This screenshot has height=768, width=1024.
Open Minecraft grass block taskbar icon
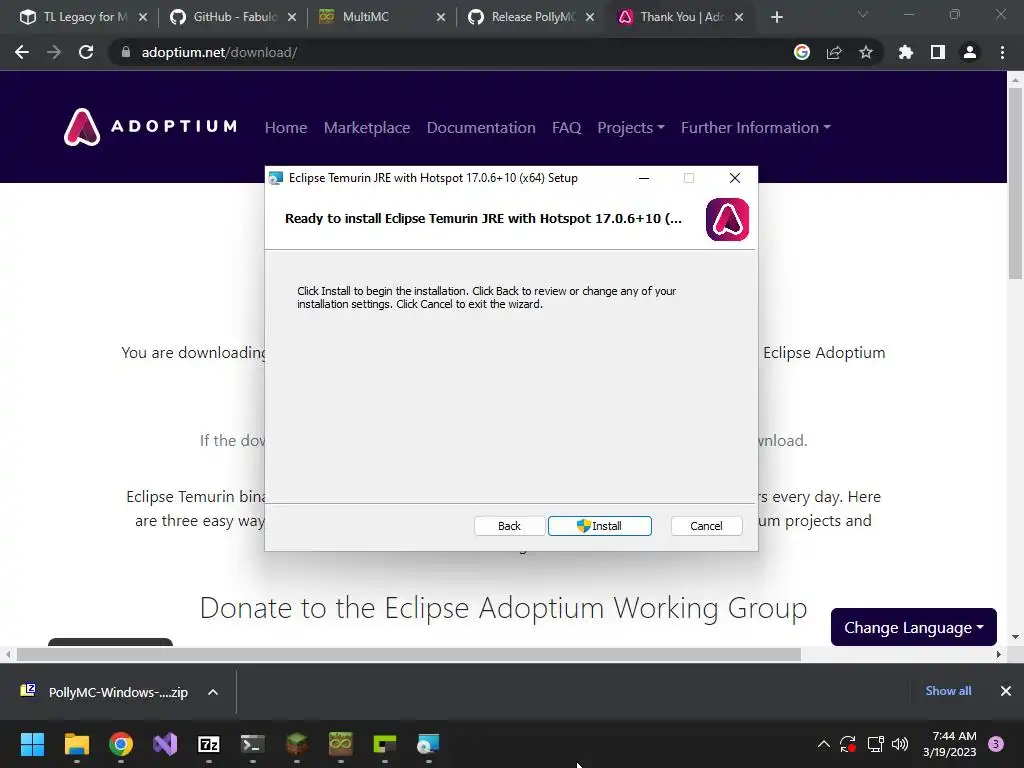pyautogui.click(x=297, y=744)
